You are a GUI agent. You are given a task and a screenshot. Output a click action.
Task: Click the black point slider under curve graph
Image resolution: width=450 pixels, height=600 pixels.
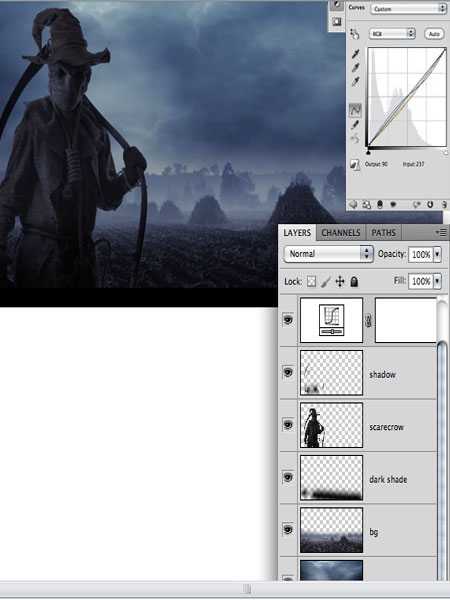[x=368, y=153]
